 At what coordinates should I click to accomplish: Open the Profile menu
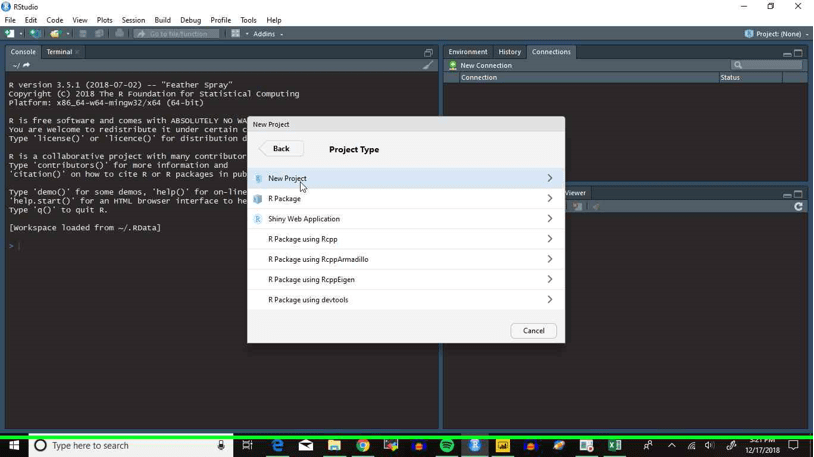pyautogui.click(x=221, y=20)
